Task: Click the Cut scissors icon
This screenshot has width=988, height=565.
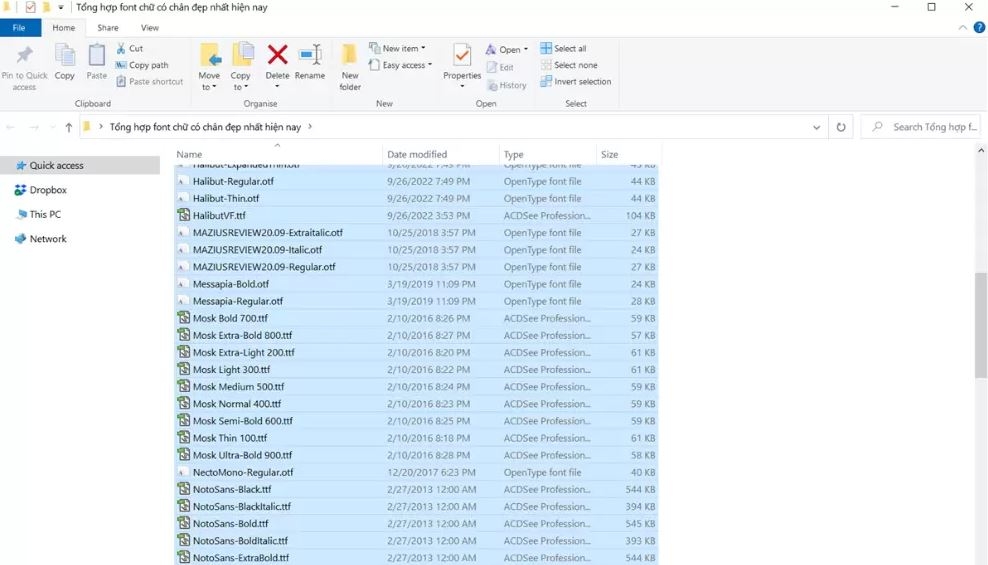Action: [121, 48]
